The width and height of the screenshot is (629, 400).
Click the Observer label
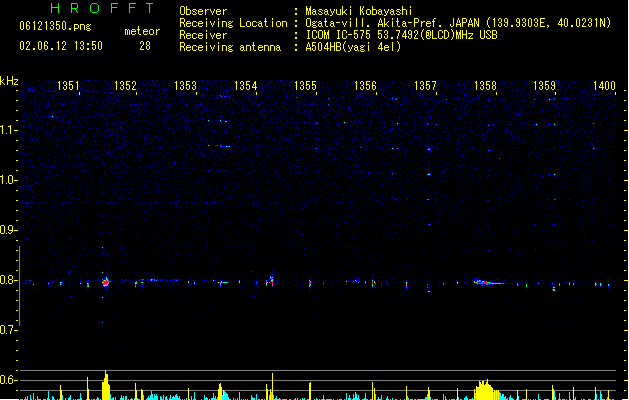pos(203,11)
